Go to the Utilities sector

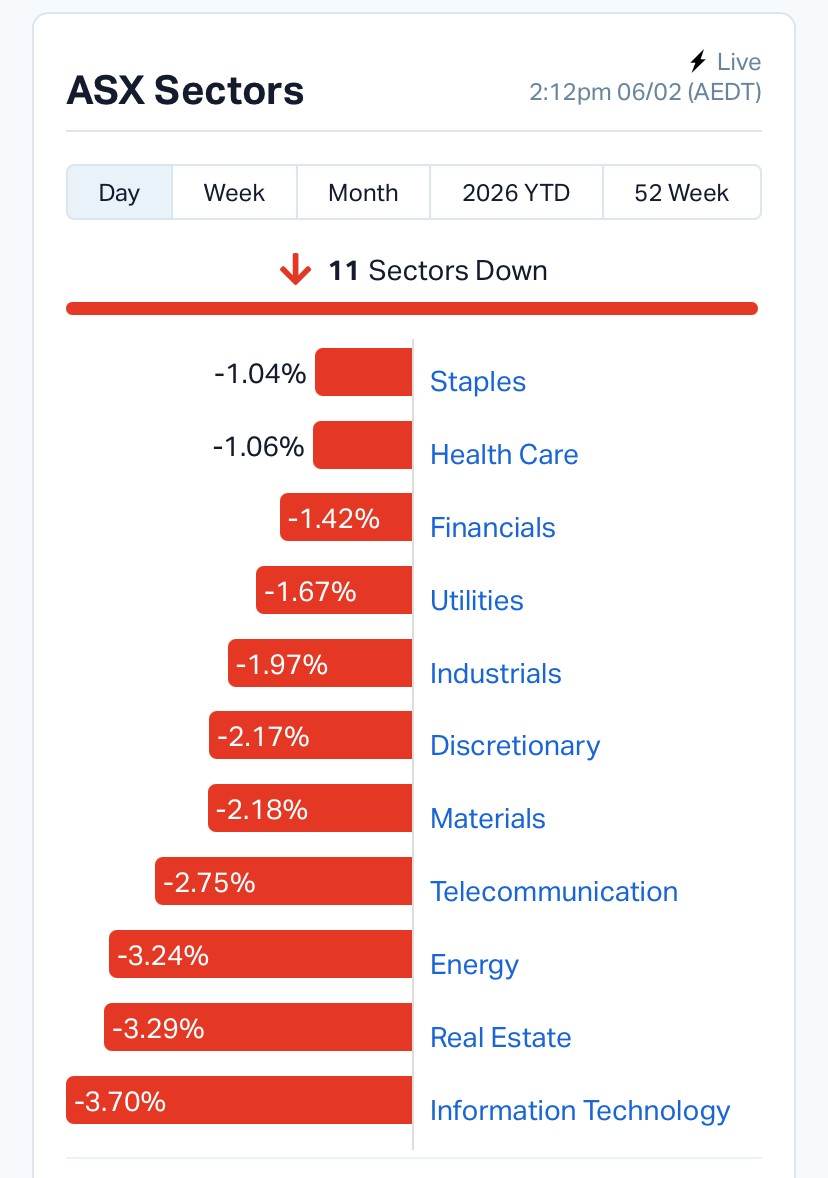tap(476, 600)
